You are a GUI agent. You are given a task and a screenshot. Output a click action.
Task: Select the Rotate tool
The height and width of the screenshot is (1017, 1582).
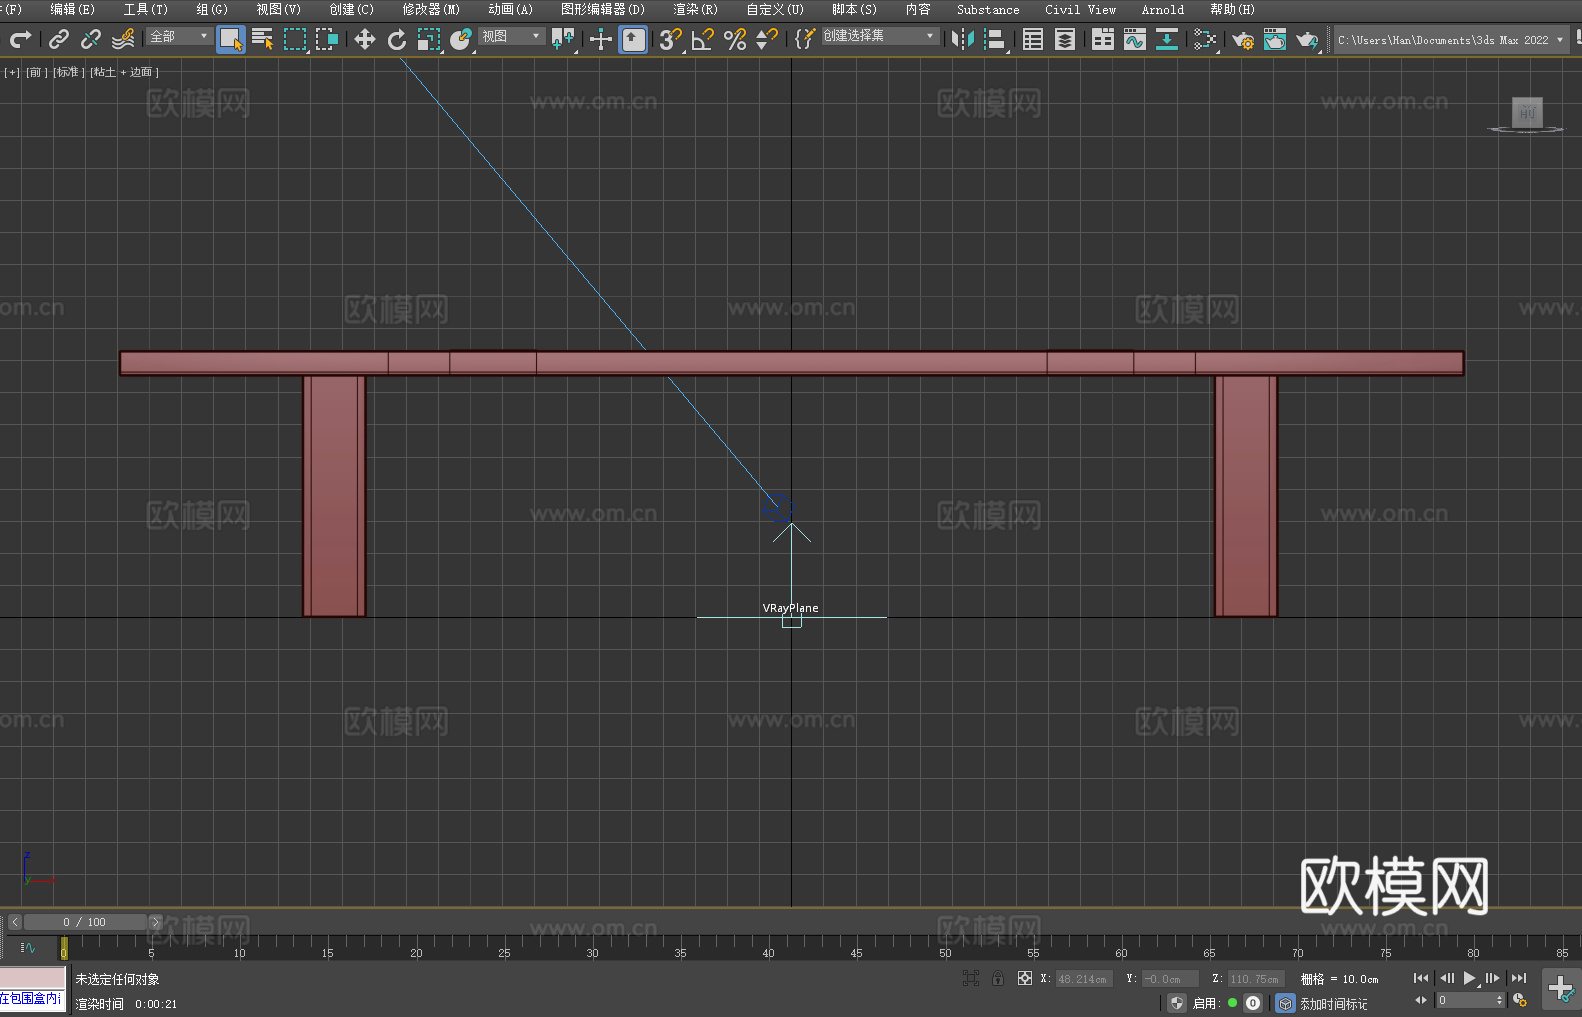[x=397, y=39]
